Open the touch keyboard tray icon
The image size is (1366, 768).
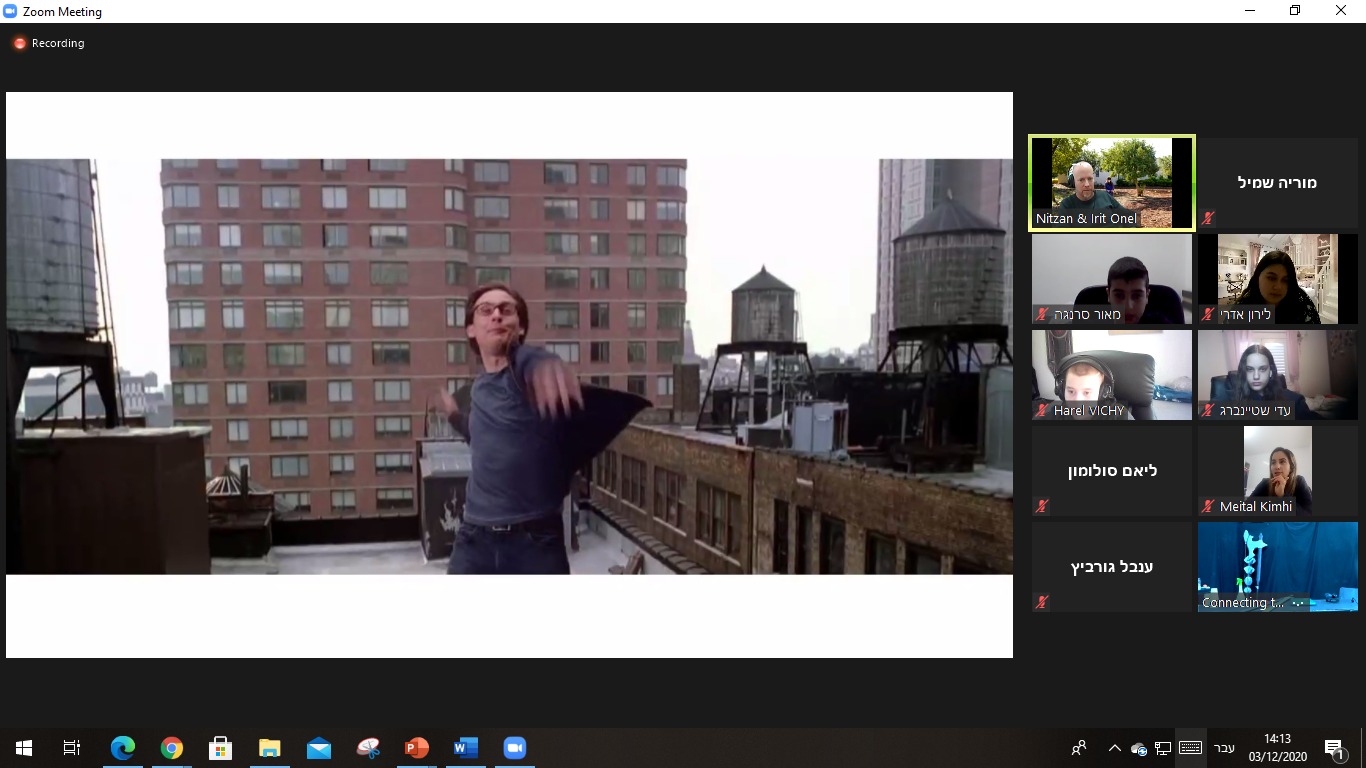coord(1190,748)
